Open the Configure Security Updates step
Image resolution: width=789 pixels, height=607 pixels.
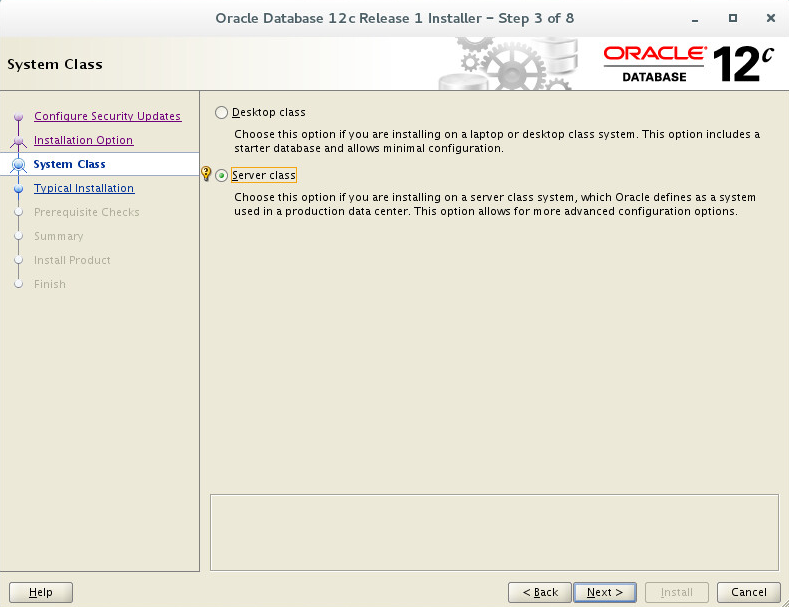107,116
